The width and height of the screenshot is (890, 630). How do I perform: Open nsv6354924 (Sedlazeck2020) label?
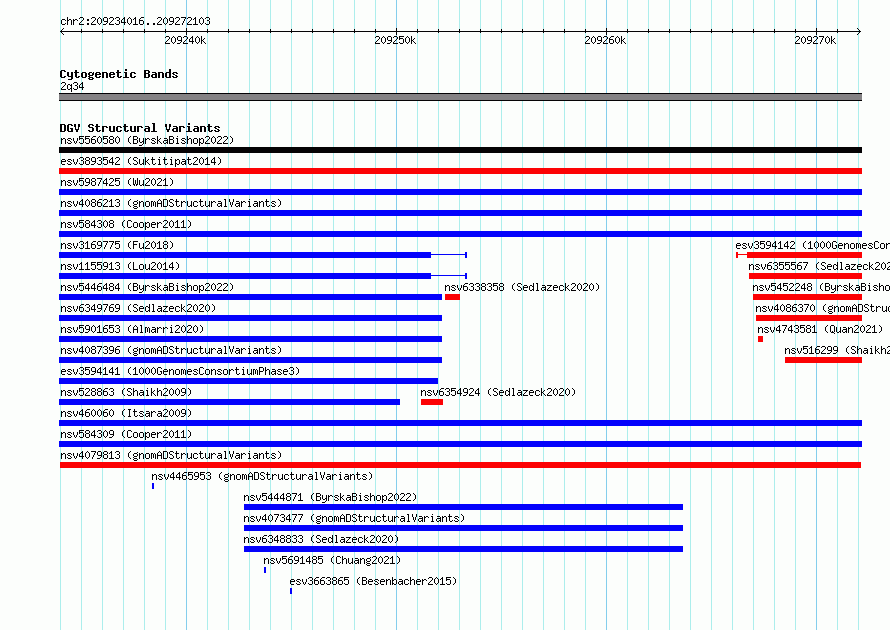click(498, 392)
